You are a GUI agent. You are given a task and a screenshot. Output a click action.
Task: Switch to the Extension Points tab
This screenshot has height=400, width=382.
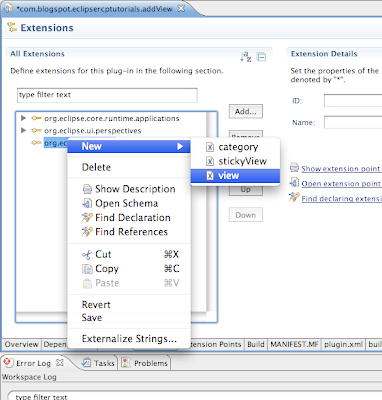(216, 344)
